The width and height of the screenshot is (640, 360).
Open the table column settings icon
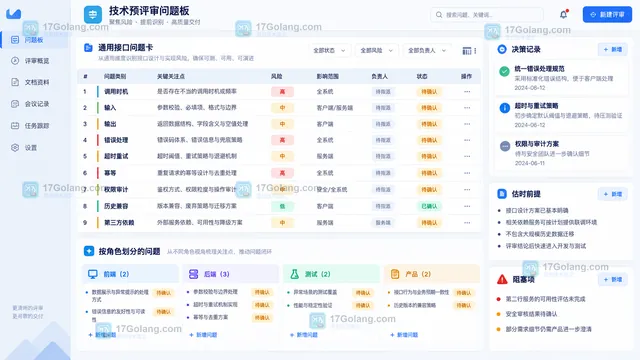pos(467,51)
